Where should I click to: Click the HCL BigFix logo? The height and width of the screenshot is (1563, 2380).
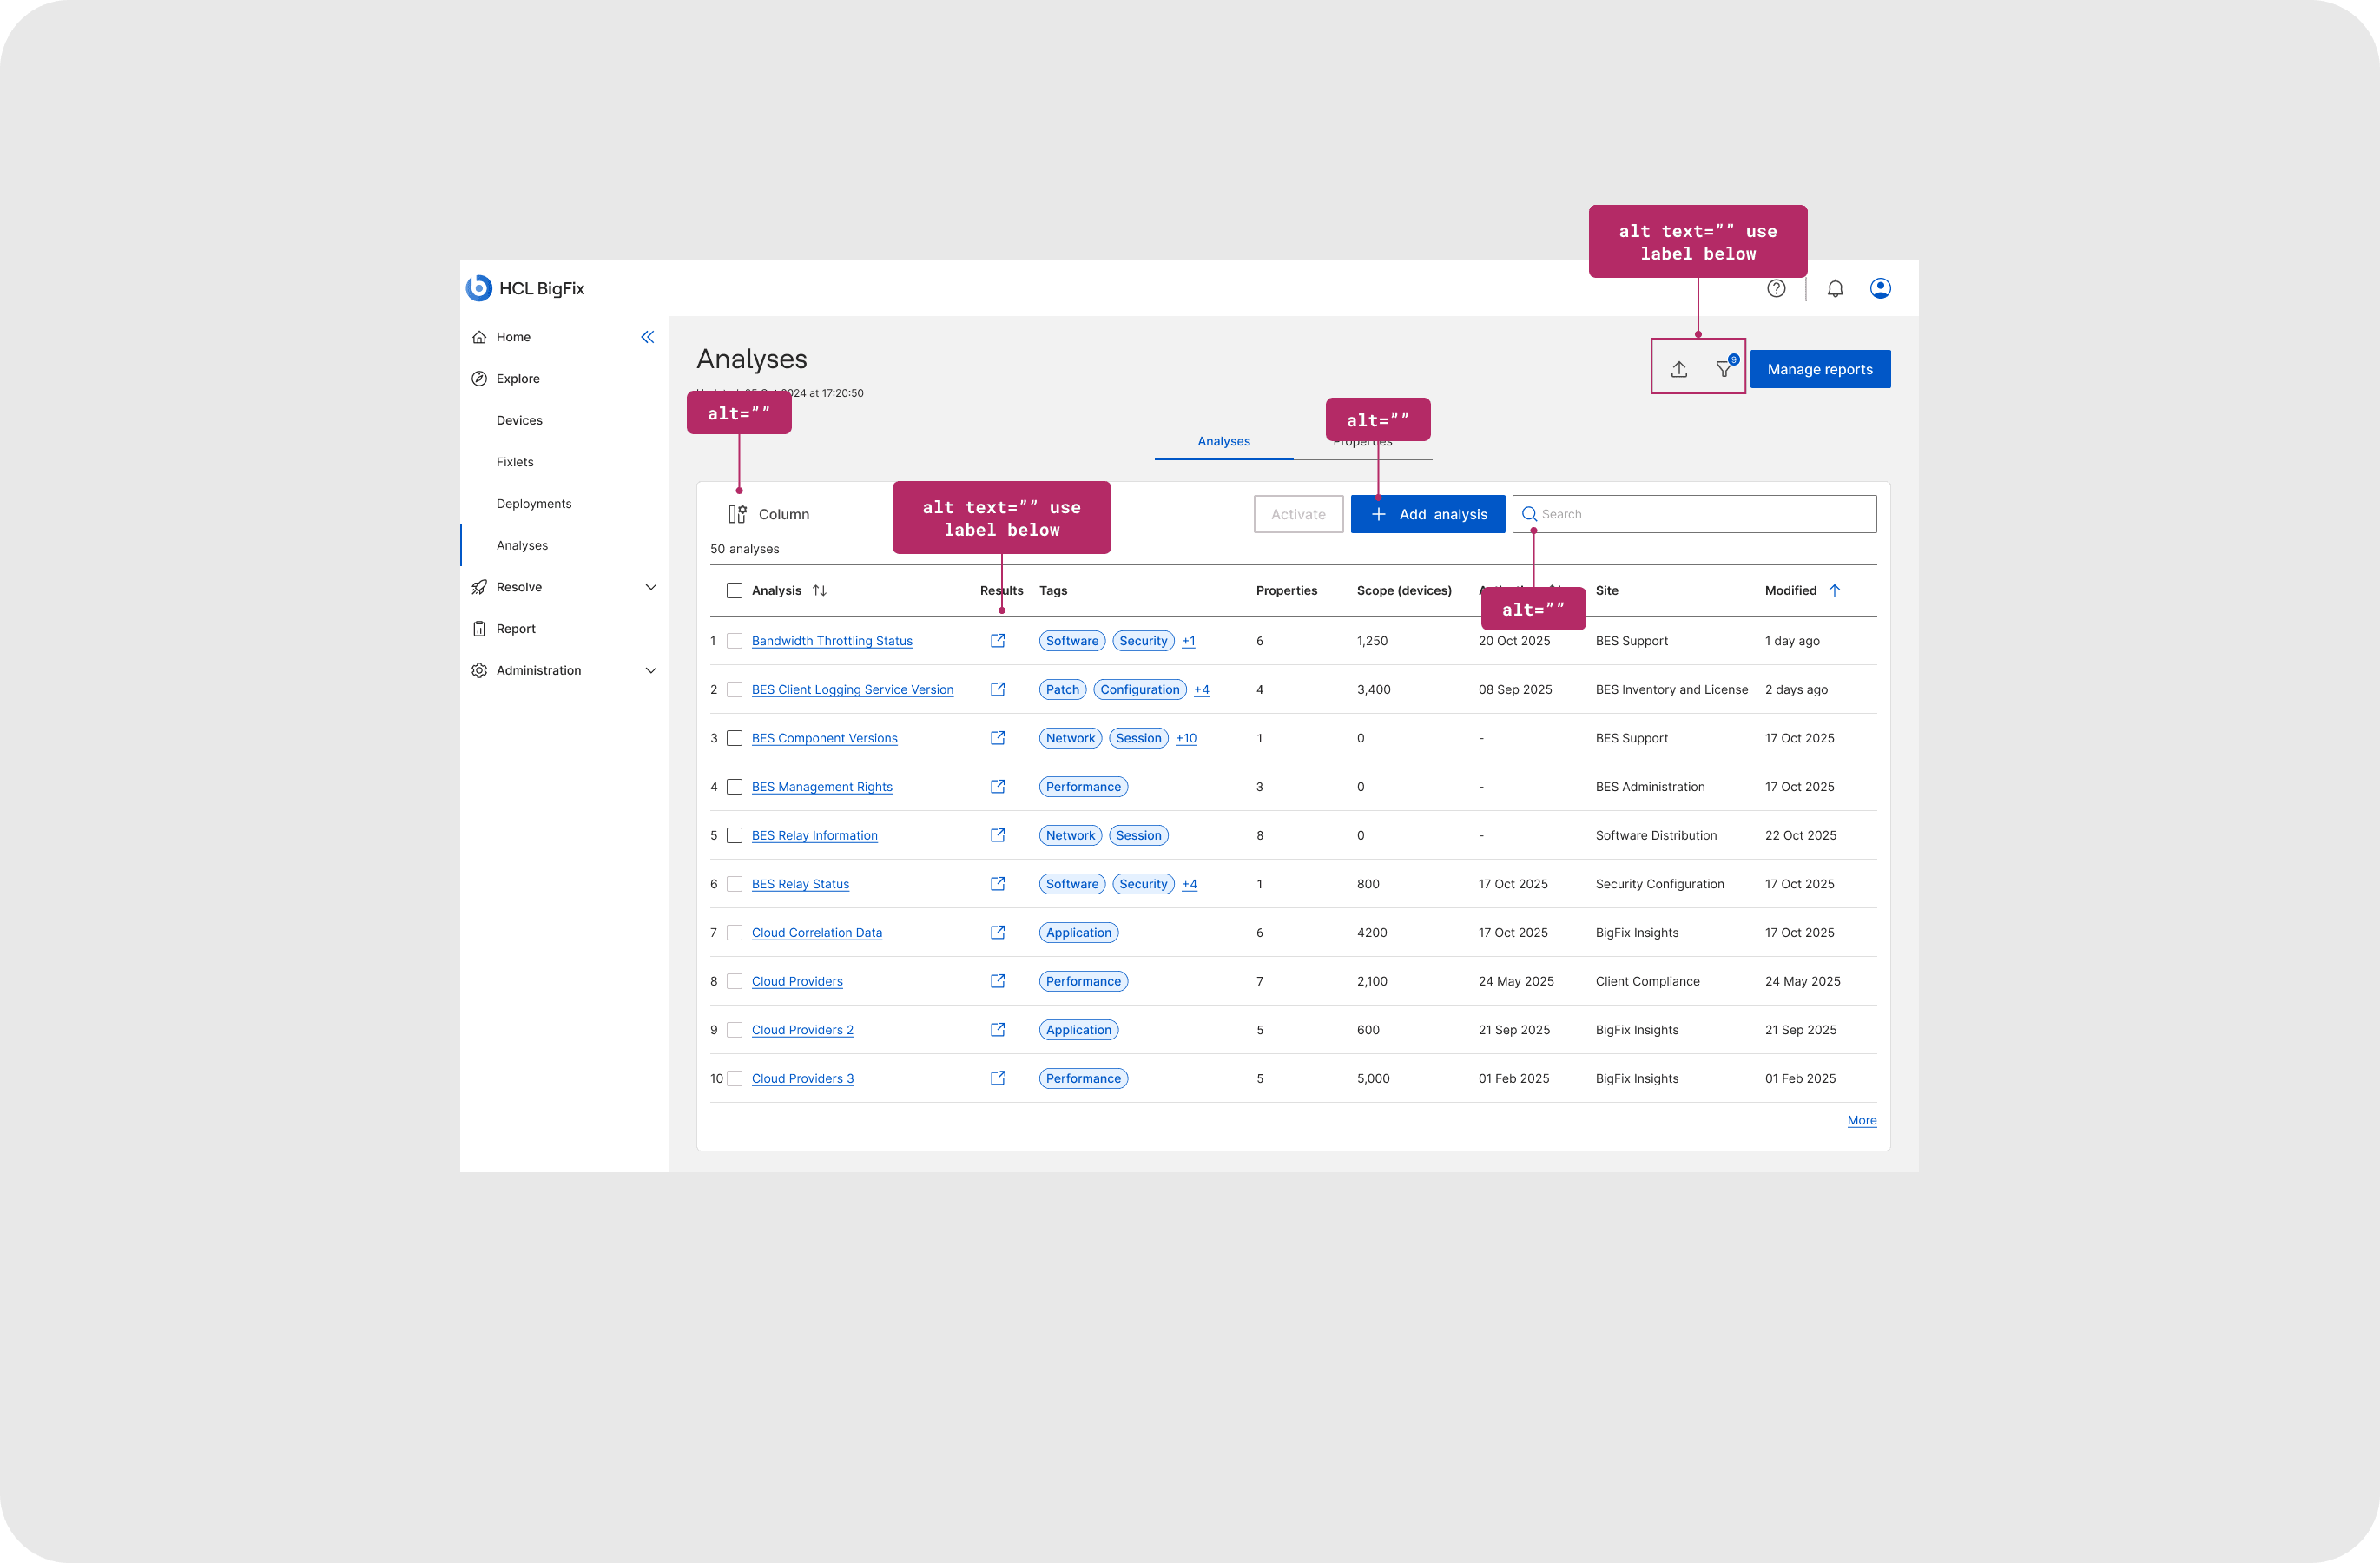(524, 288)
